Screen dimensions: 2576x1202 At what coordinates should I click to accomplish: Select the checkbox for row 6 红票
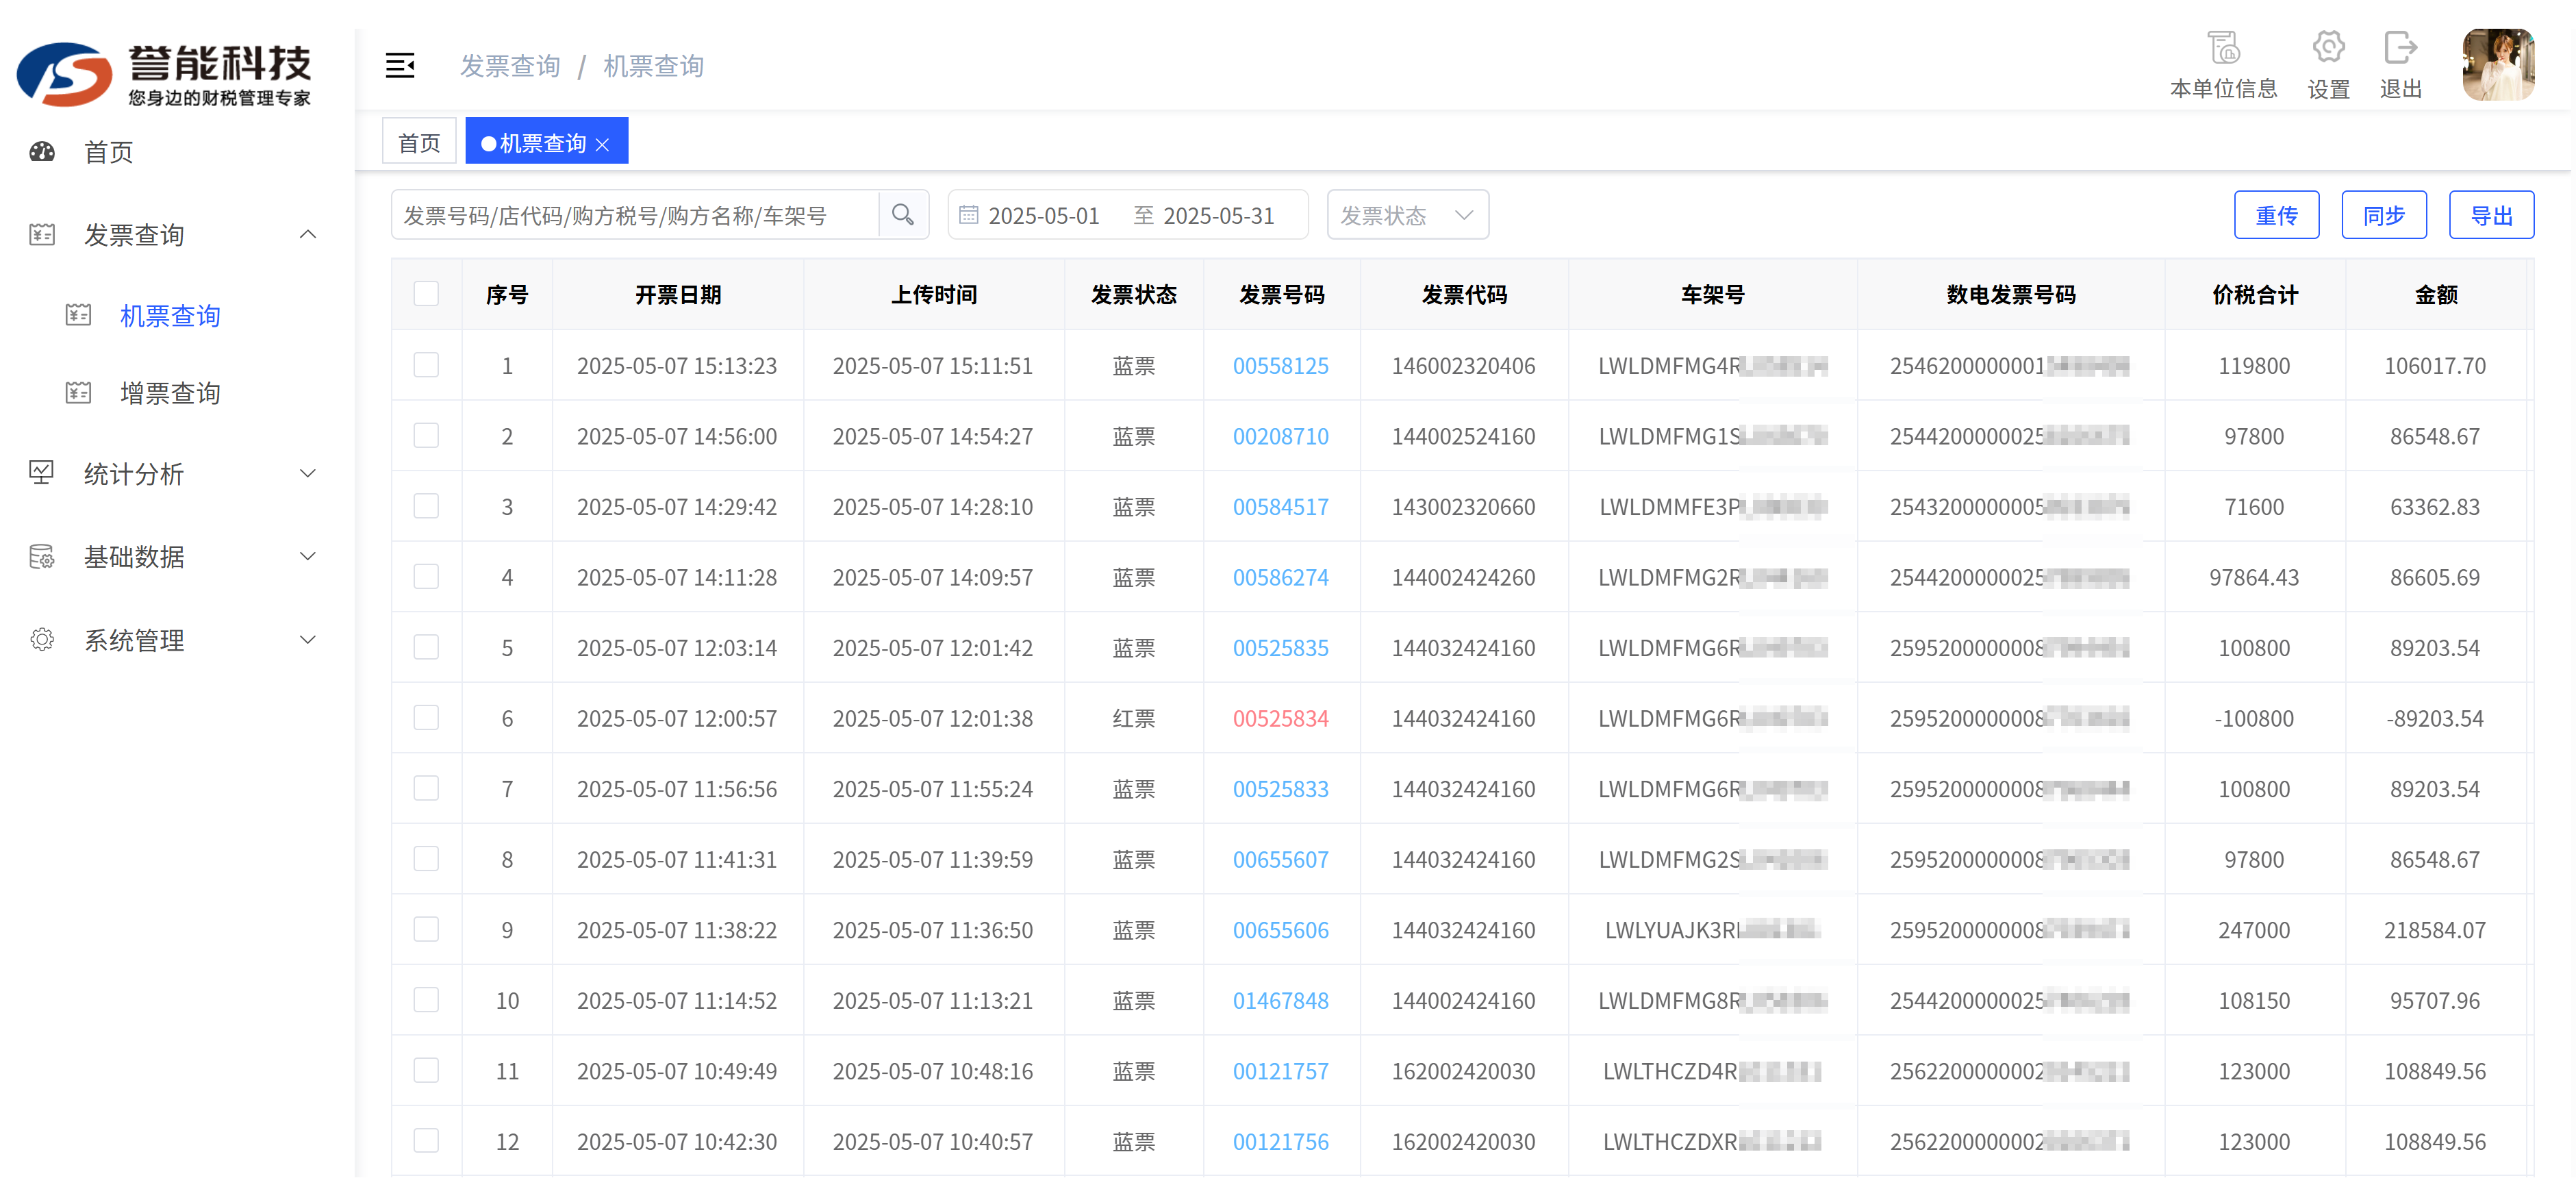point(426,718)
